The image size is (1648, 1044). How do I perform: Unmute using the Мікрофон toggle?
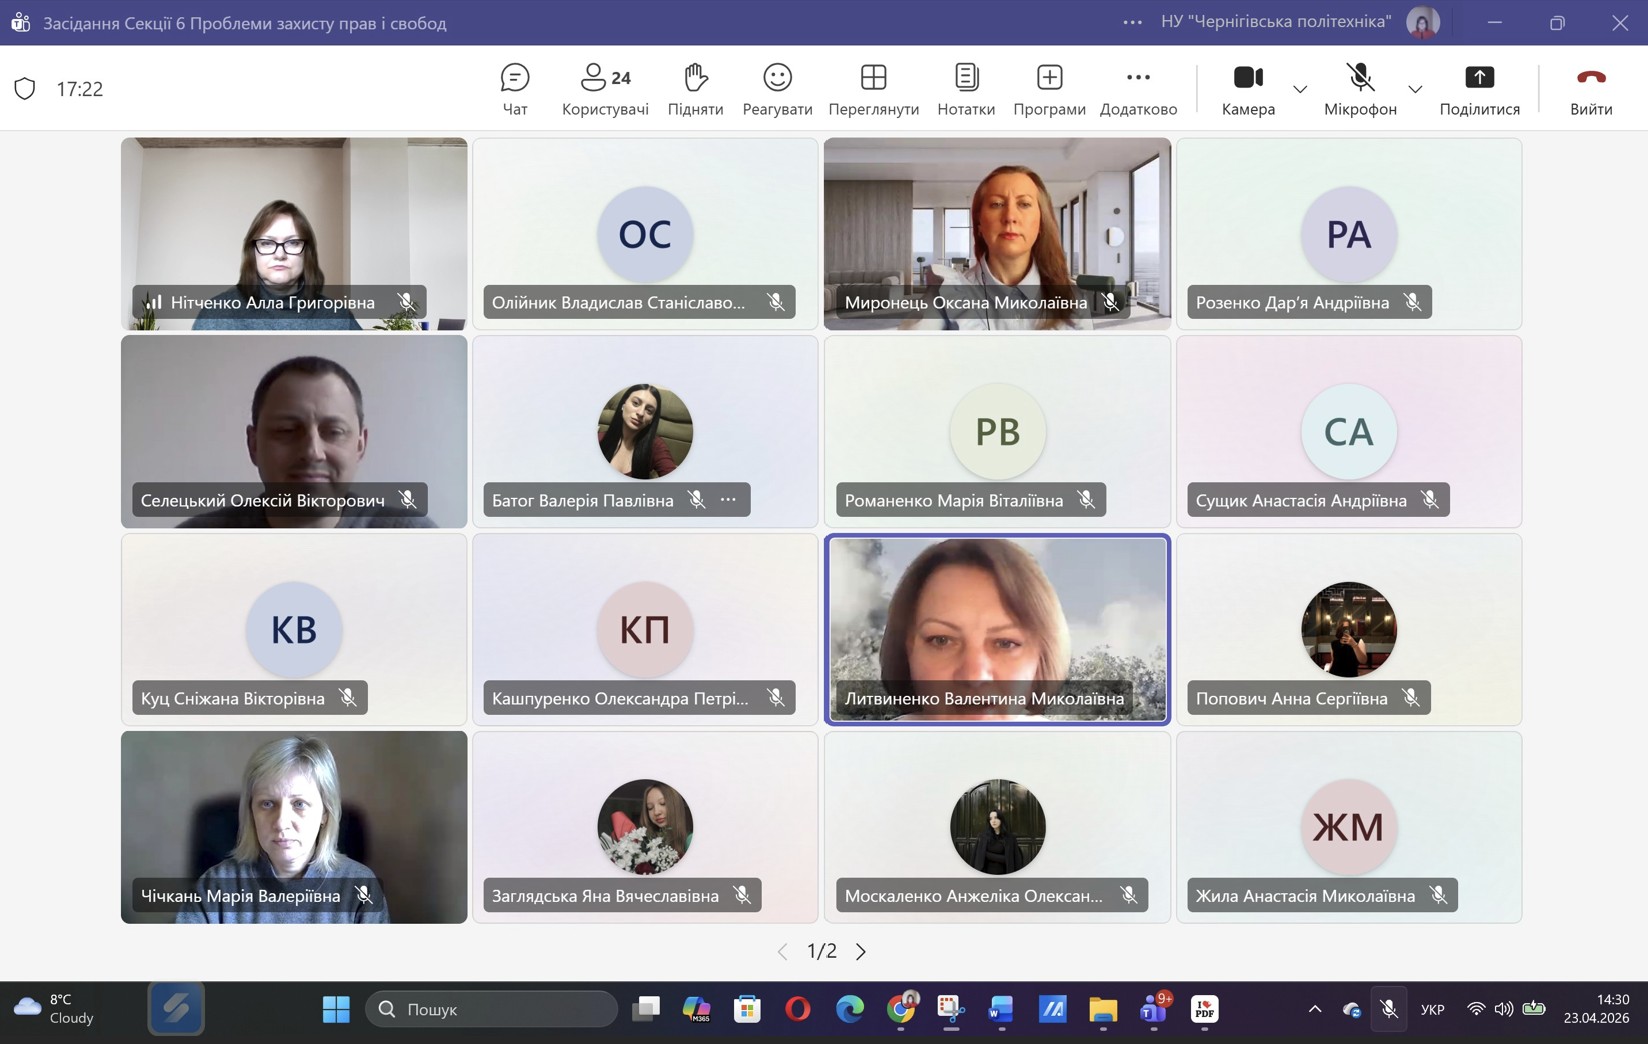1360,89
